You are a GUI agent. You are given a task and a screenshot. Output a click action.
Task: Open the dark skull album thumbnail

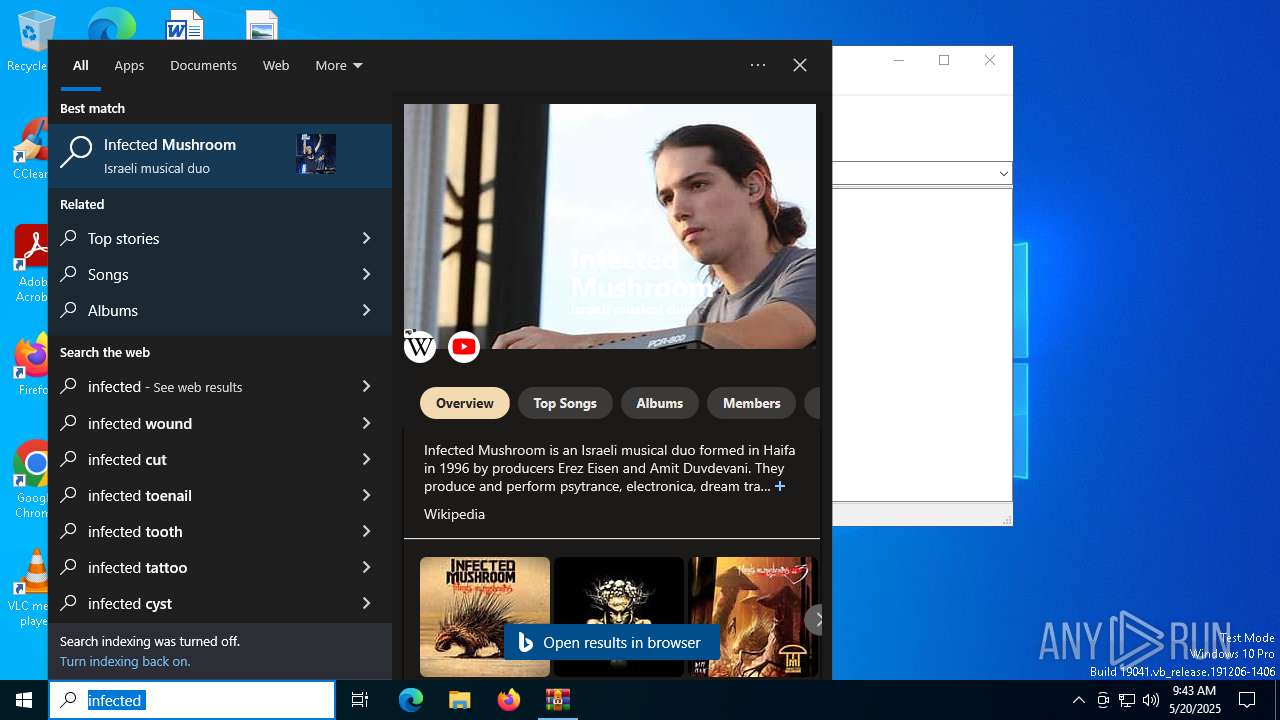(x=620, y=617)
